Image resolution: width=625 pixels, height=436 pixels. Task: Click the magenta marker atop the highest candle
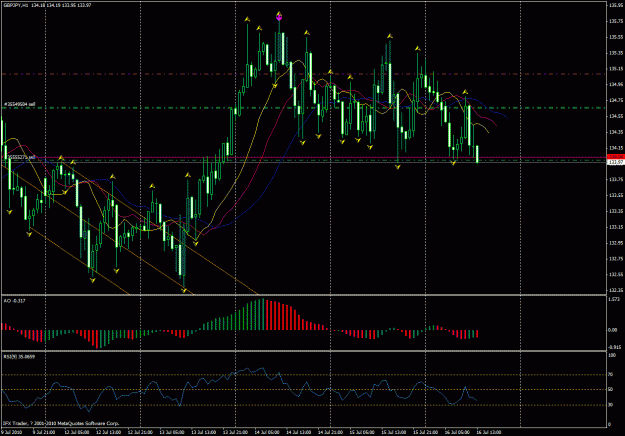tap(279, 17)
